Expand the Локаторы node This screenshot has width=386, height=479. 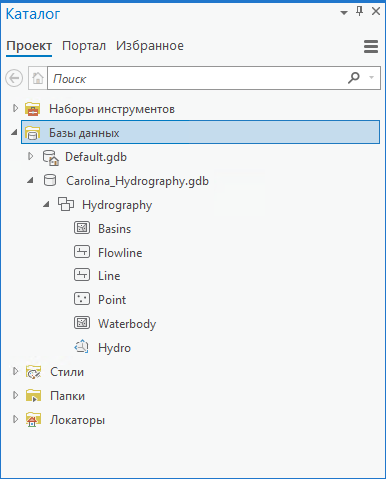pos(15,419)
